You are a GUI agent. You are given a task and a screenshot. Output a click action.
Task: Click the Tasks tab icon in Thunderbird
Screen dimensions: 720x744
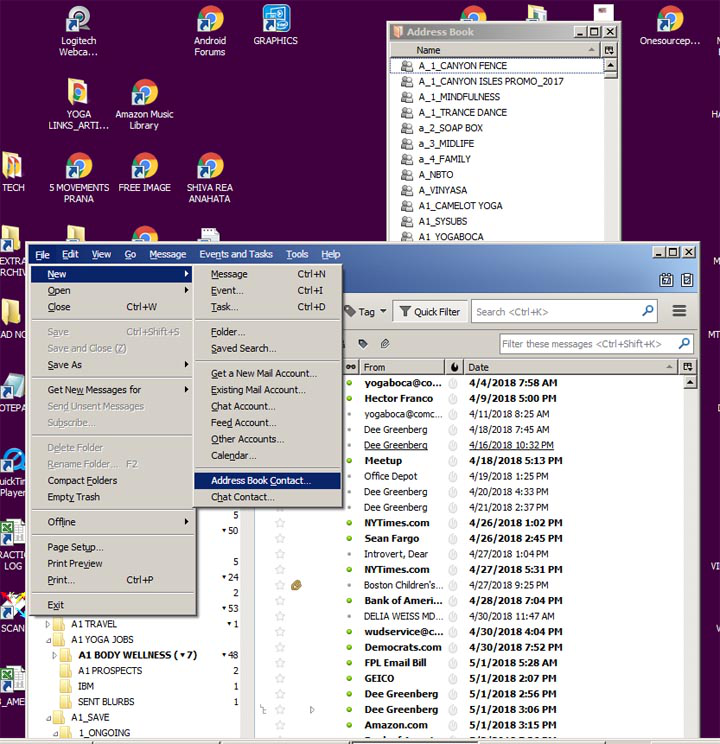[x=687, y=280]
